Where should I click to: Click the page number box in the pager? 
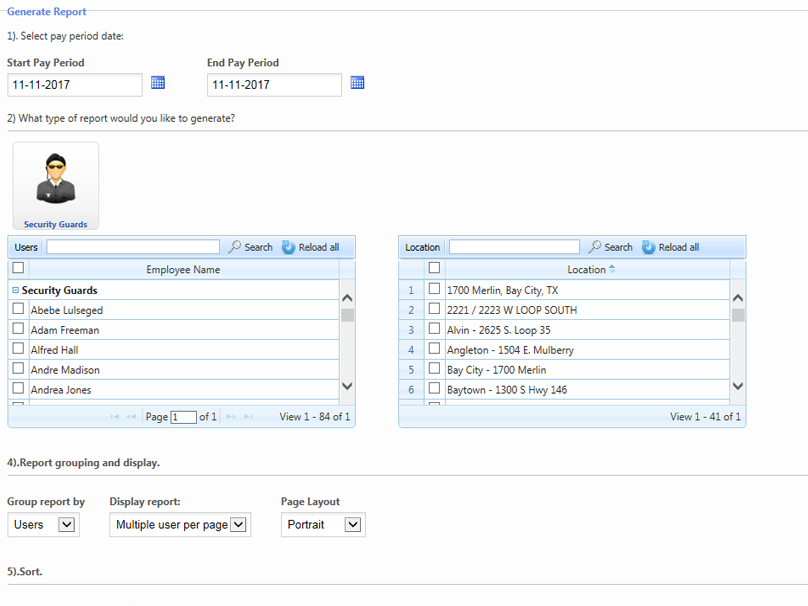click(x=183, y=417)
